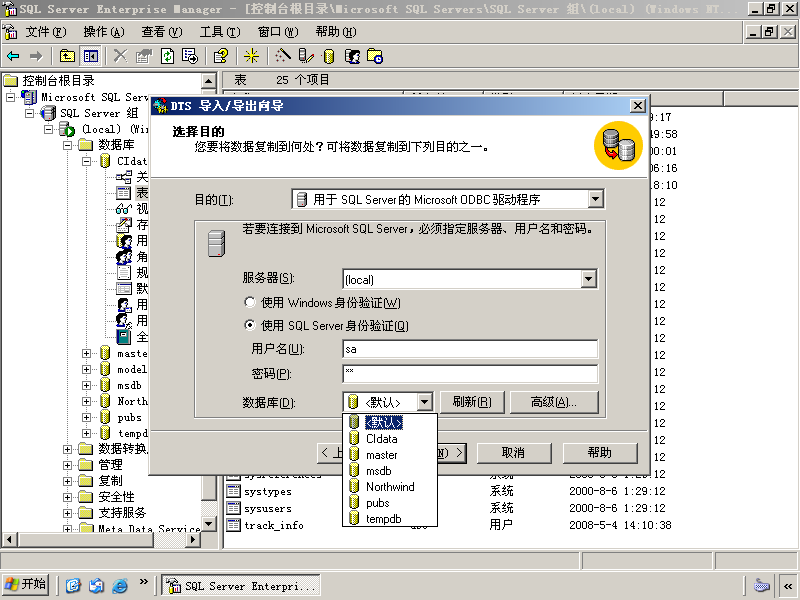Image resolution: width=800 pixels, height=600 pixels.
Task: Click the Run a wizard wand icon
Action: point(282,56)
